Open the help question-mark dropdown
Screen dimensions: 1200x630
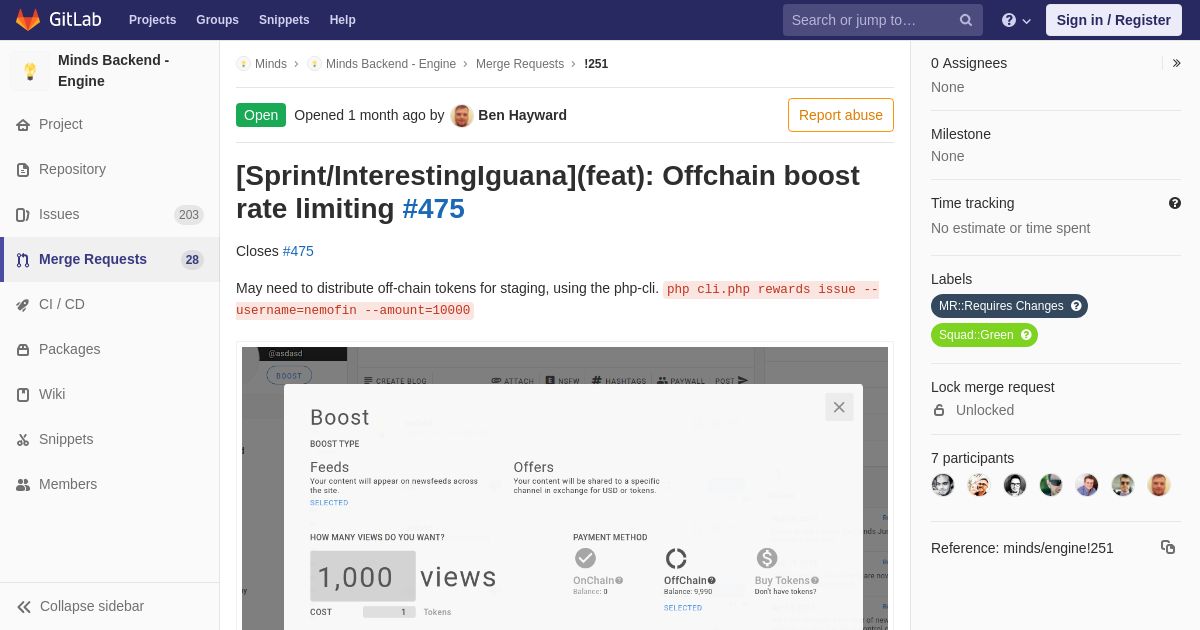1016,20
